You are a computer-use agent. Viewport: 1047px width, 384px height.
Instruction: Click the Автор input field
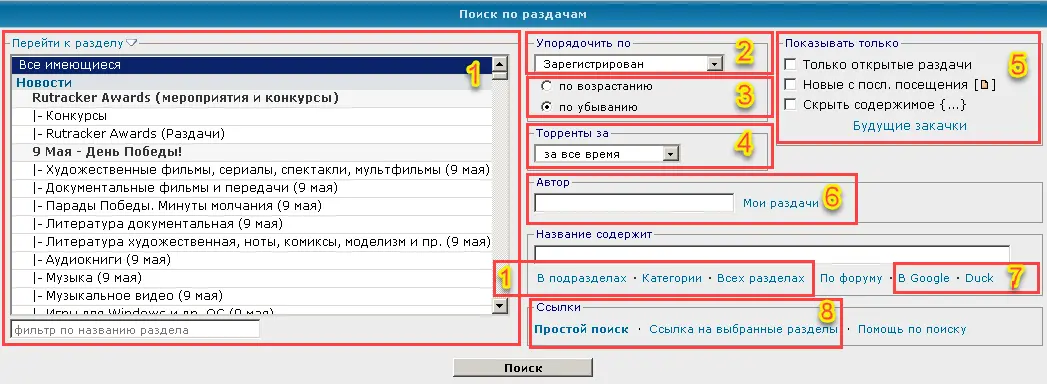tap(634, 203)
